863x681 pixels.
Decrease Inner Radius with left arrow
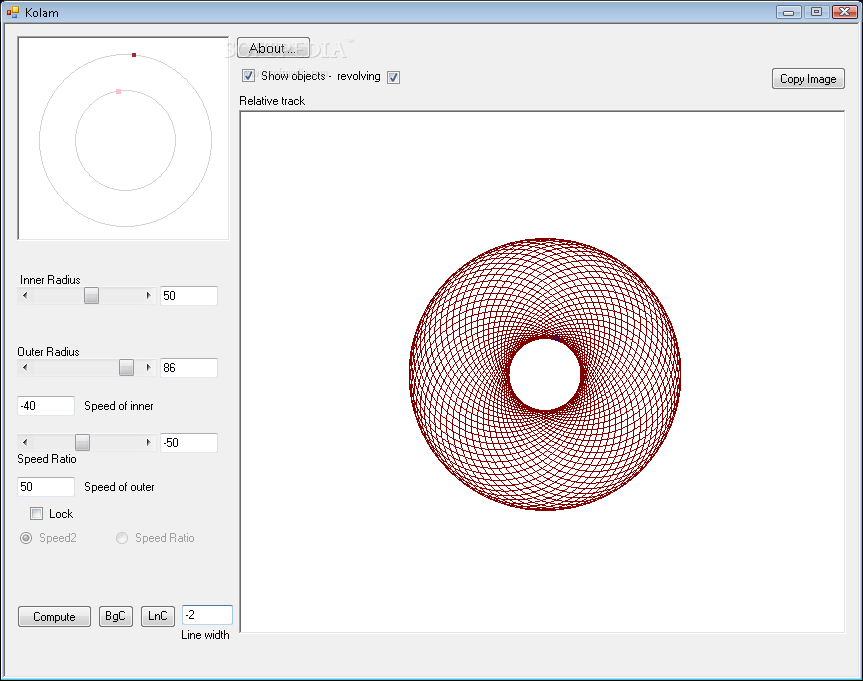point(25,296)
